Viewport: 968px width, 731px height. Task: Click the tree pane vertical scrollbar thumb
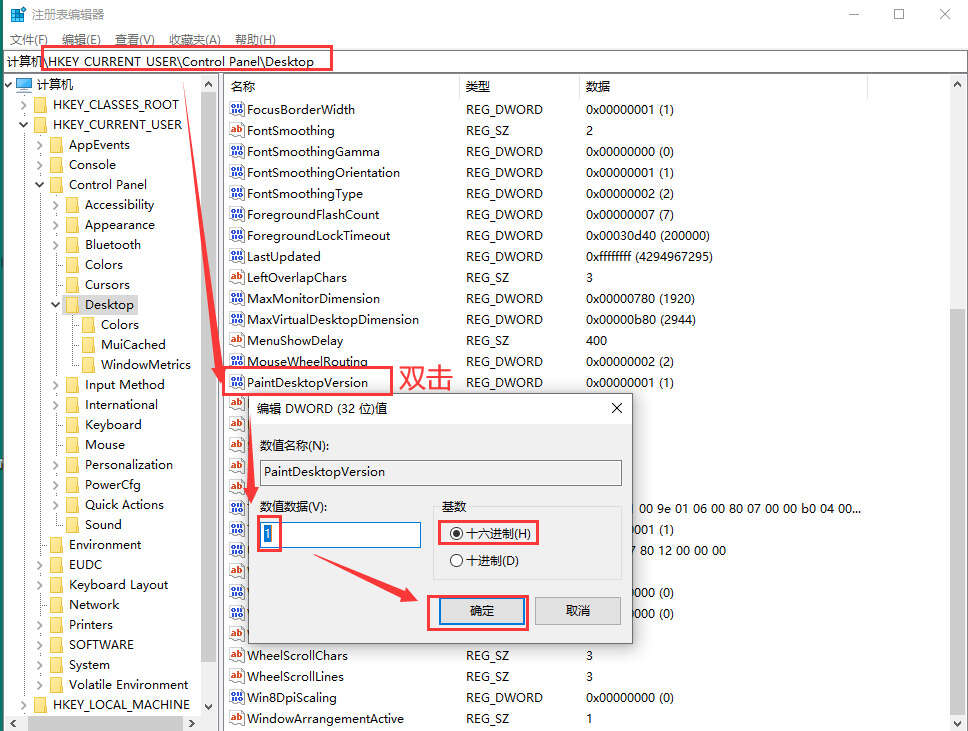(209, 377)
